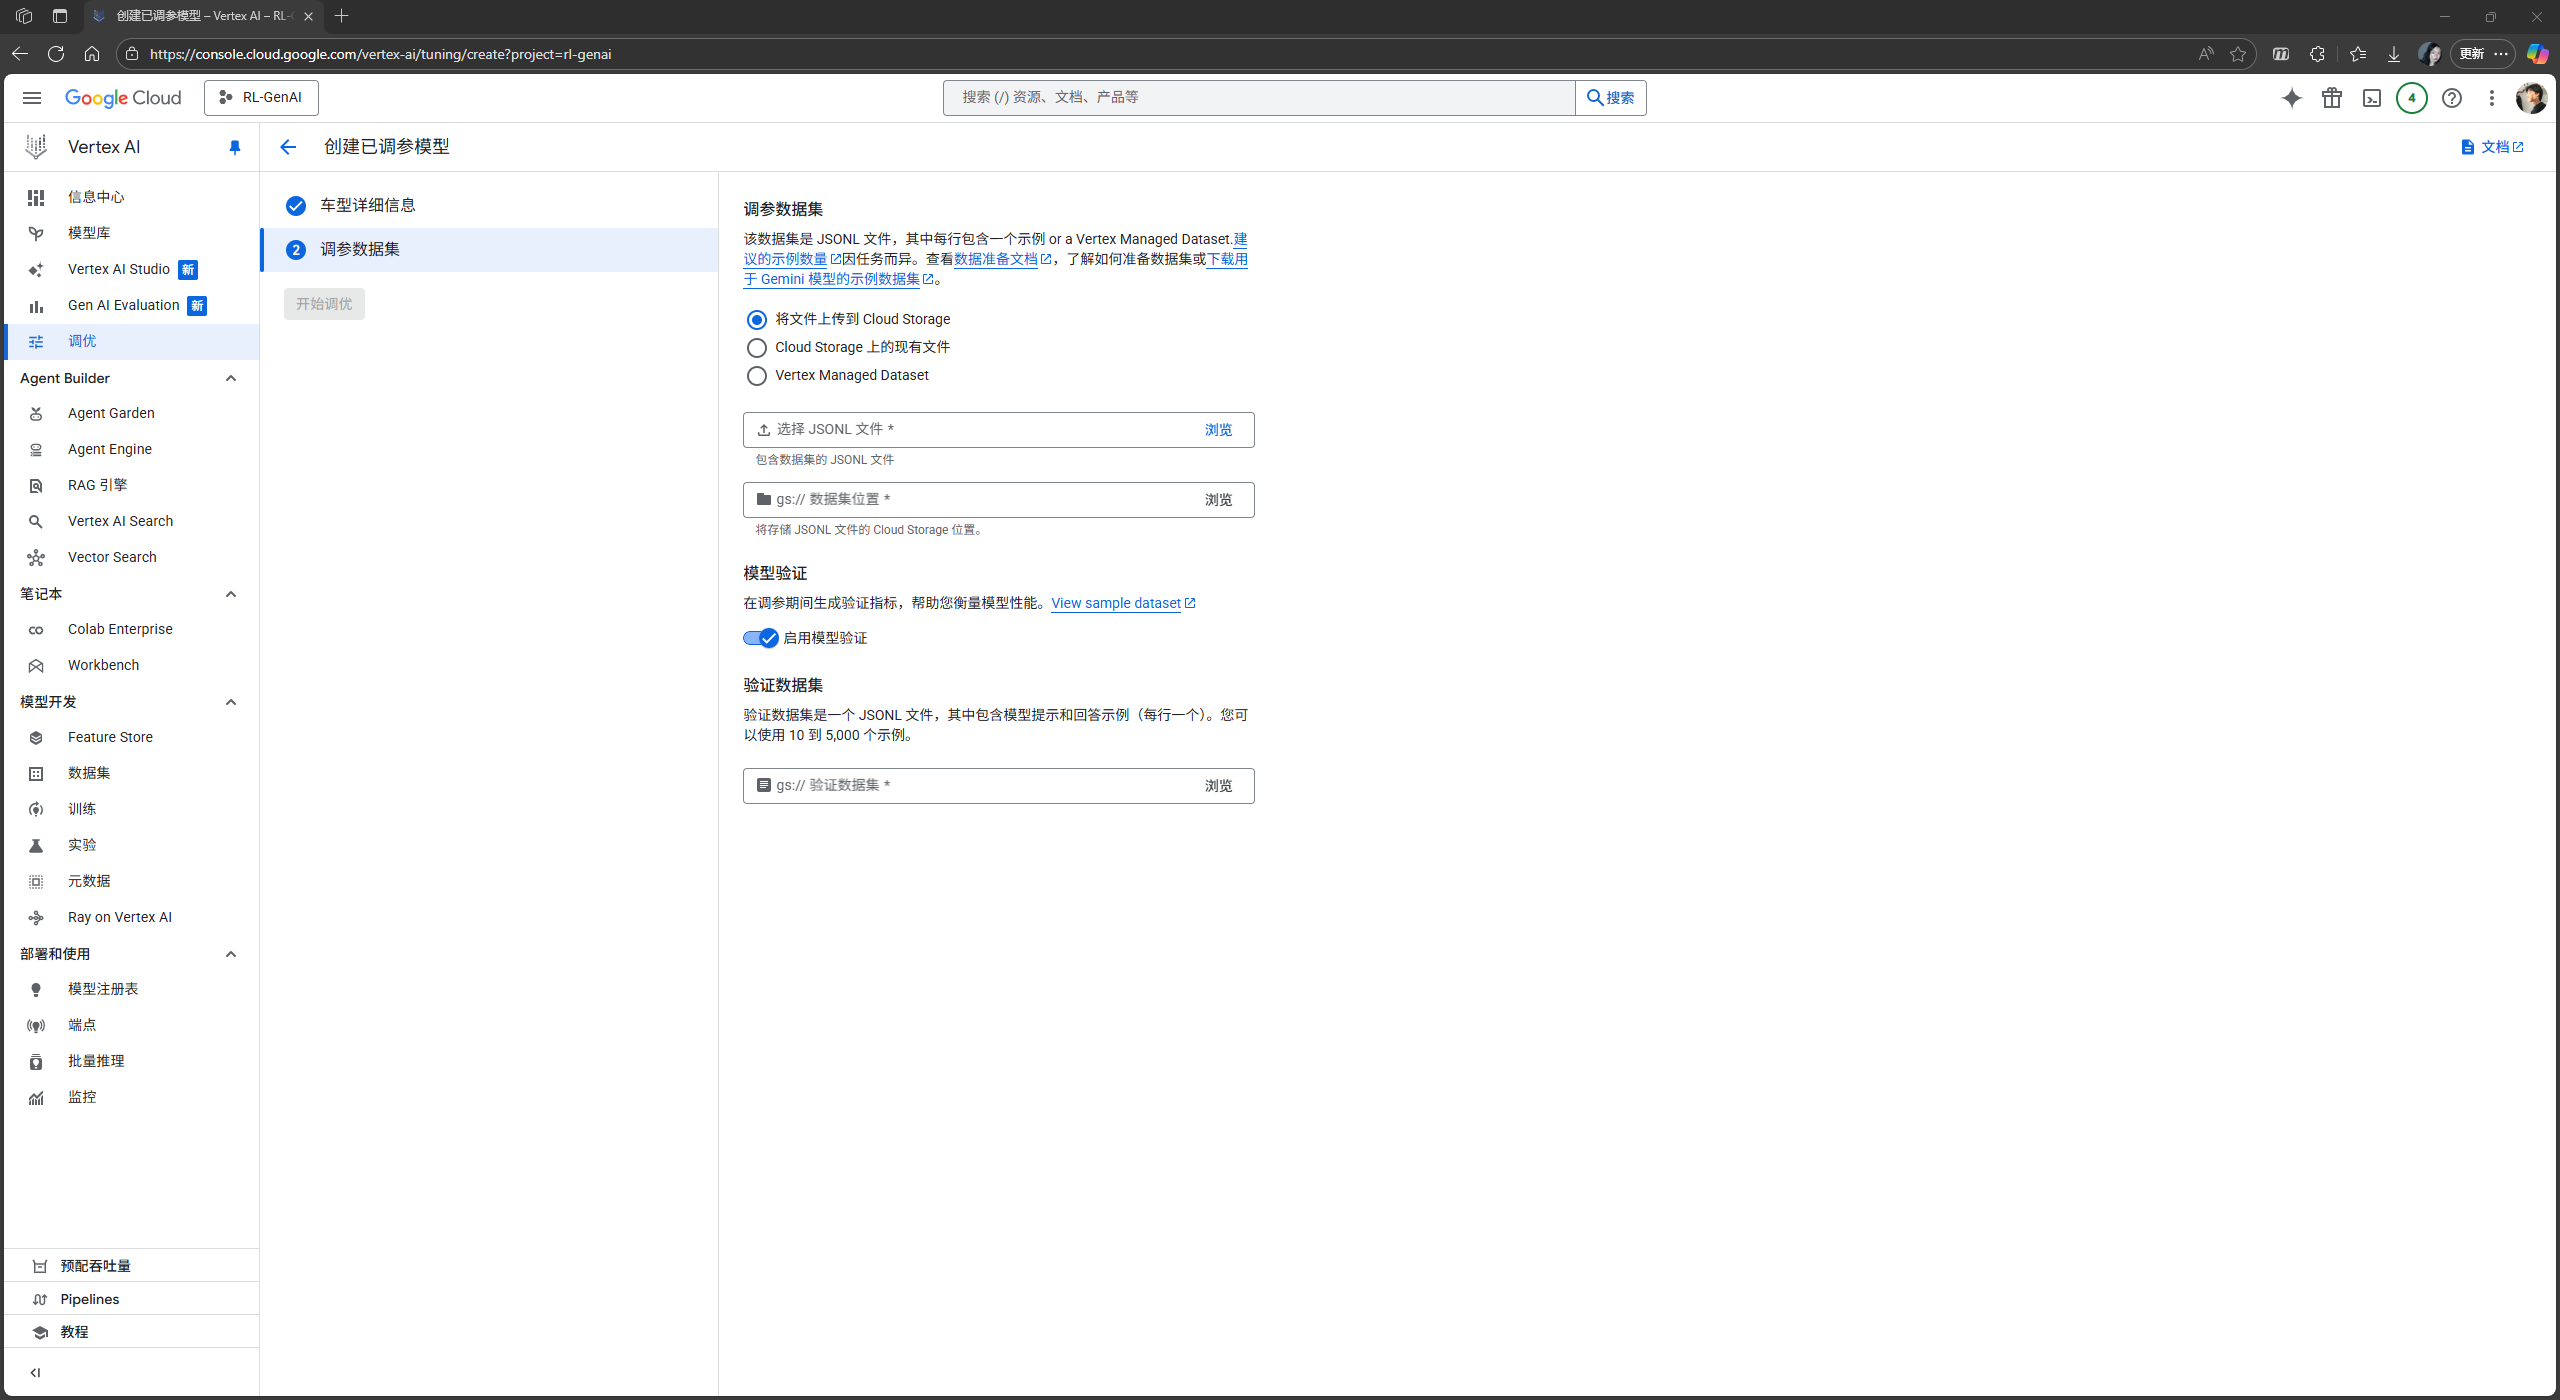Click the Ray on Vertex AI icon
2560x1400 pixels.
click(x=36, y=917)
